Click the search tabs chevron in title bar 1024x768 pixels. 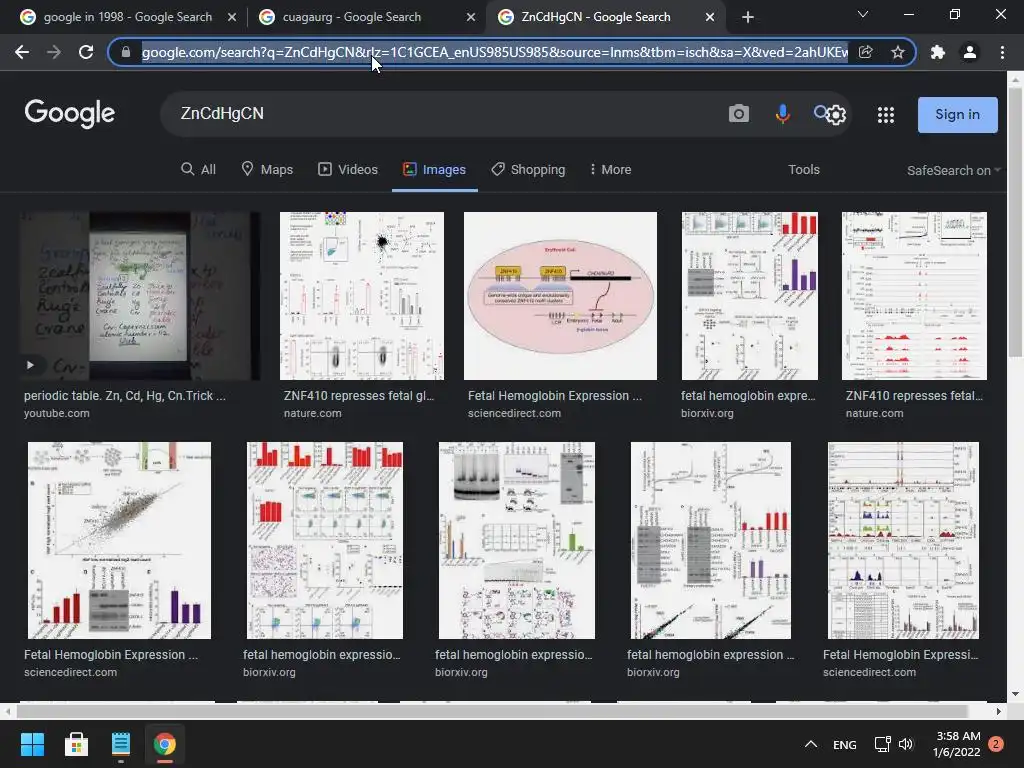863,14
